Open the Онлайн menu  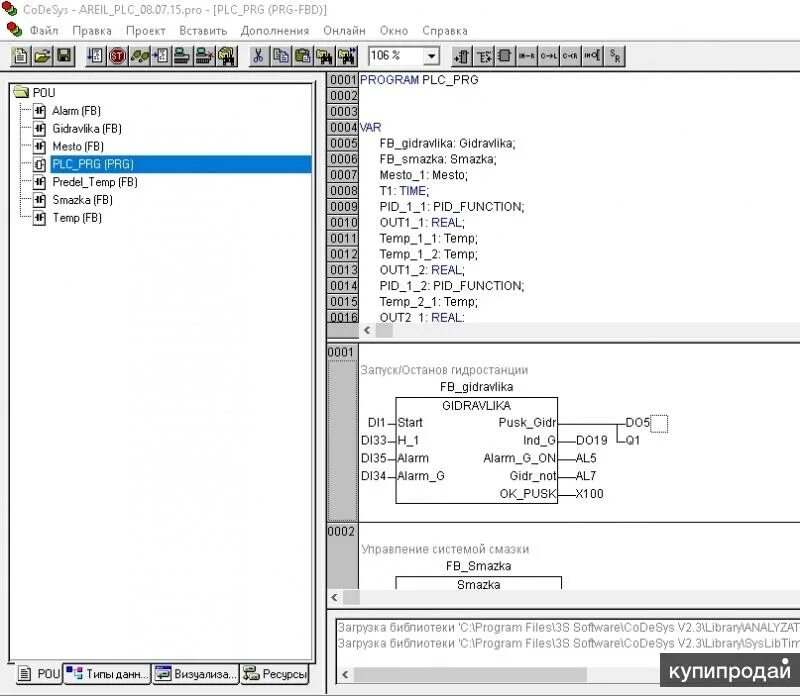344,31
